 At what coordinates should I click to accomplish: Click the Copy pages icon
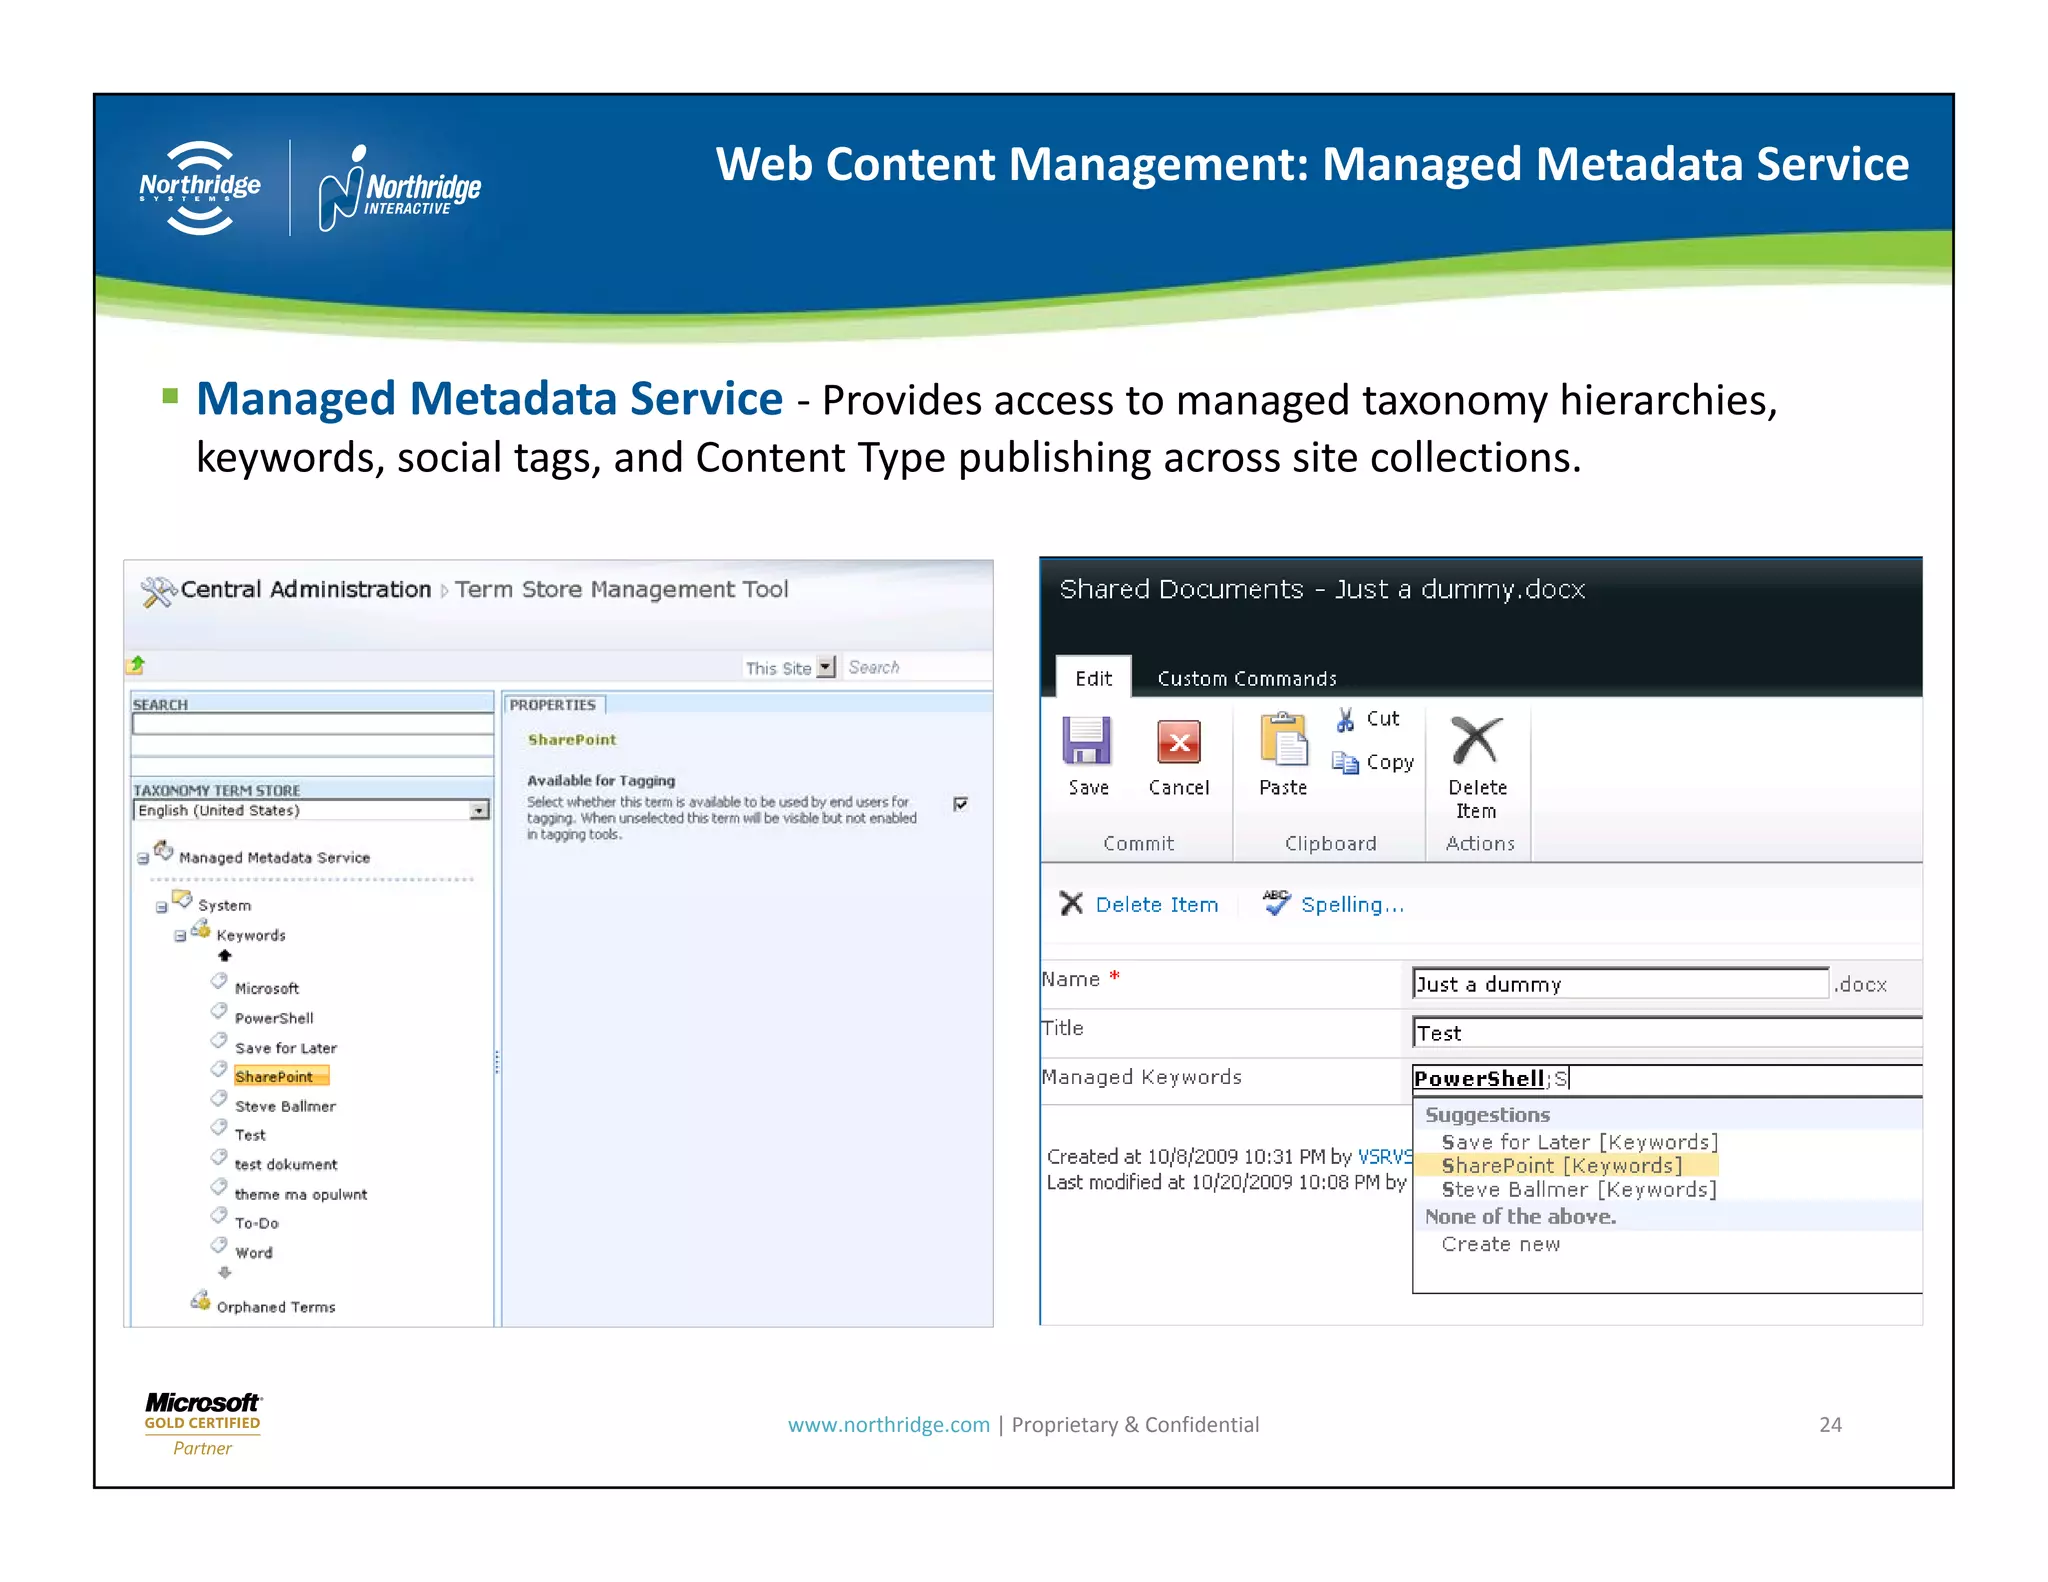[x=1345, y=763]
